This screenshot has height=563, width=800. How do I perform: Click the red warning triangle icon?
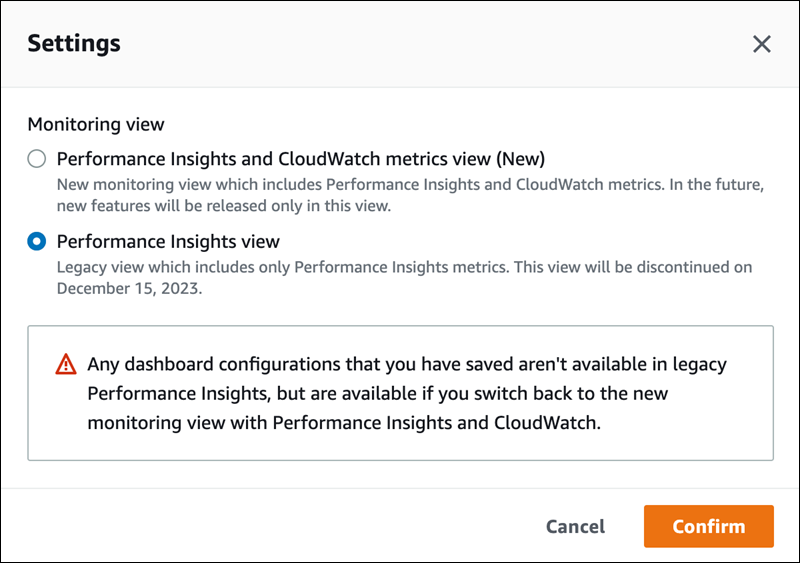[66, 364]
